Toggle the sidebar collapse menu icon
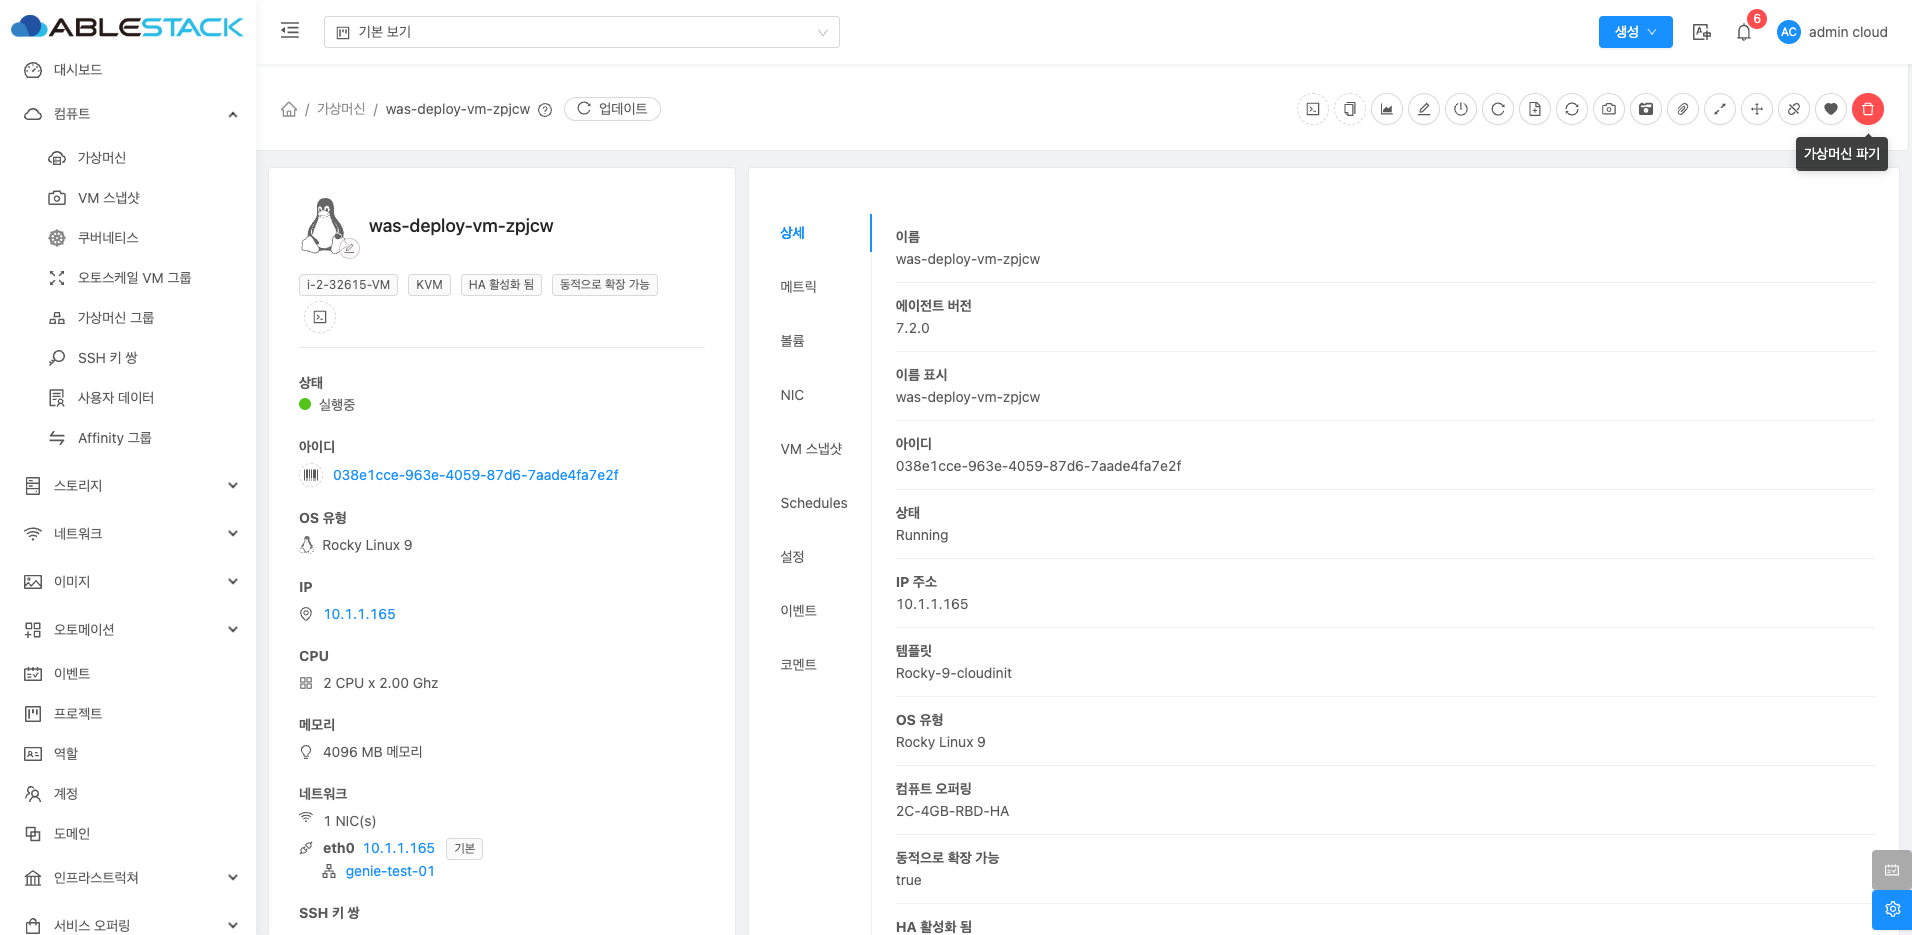This screenshot has height=935, width=1912. click(290, 31)
